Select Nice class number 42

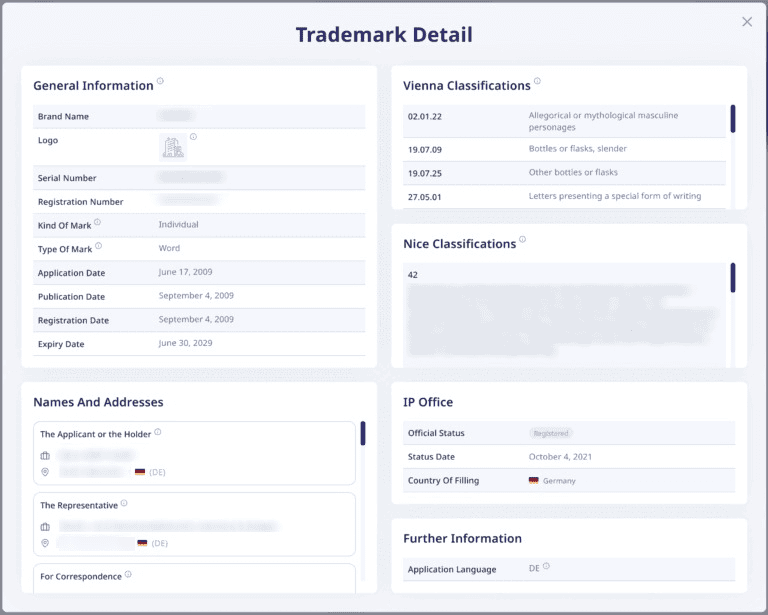[413, 275]
